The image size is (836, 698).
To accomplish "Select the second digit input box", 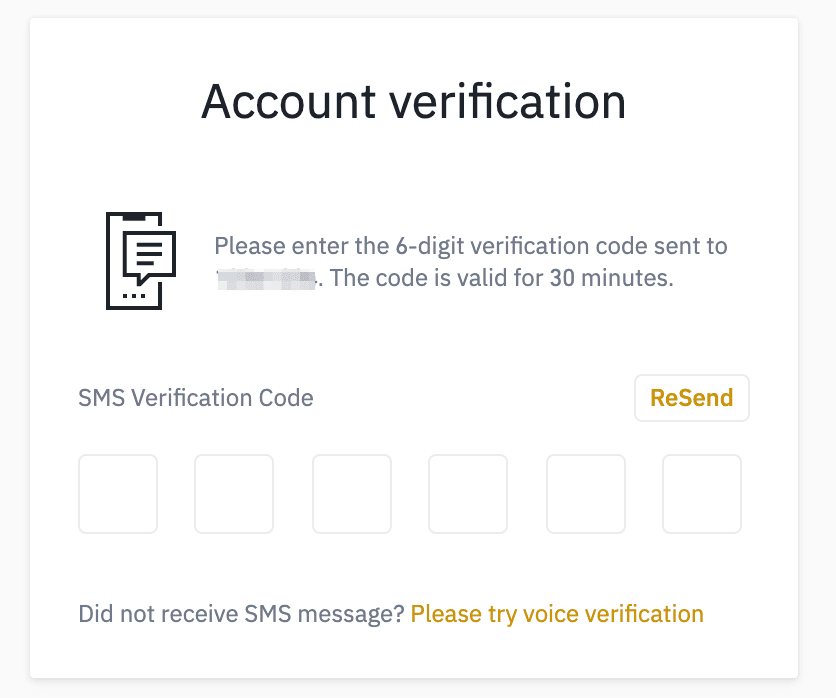I will coord(234,494).
